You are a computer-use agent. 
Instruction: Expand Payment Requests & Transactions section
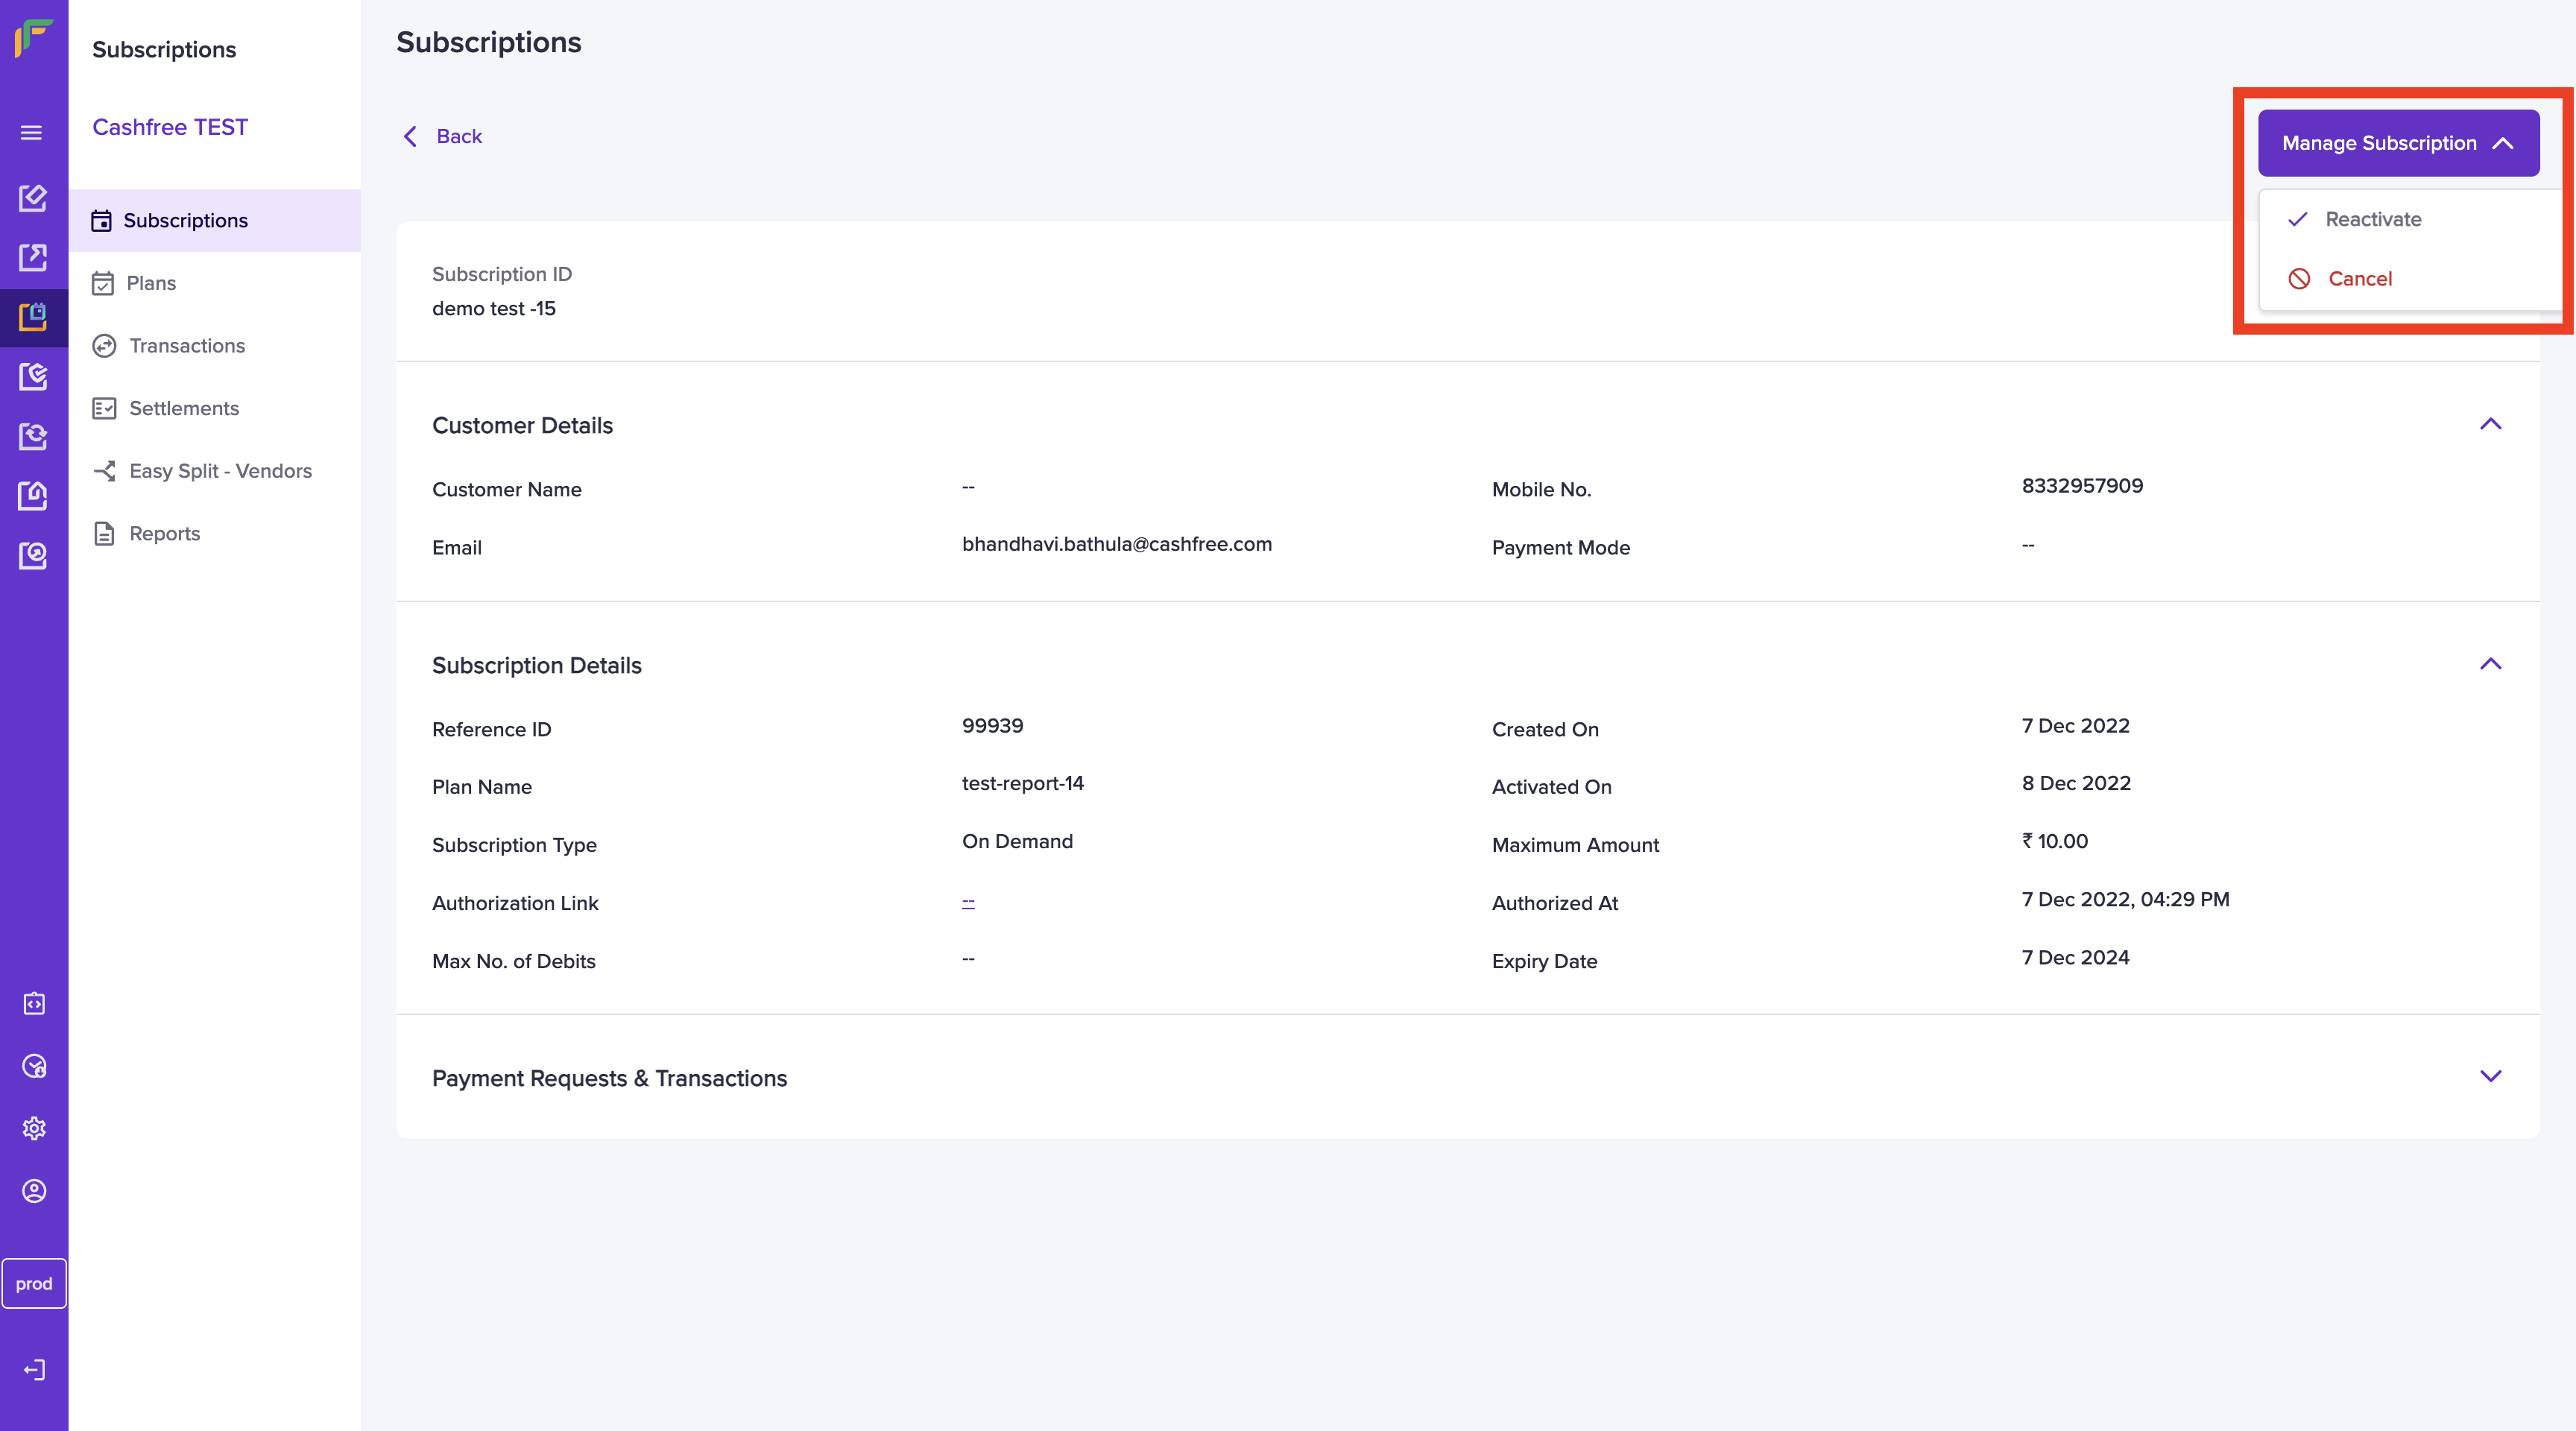(2489, 1076)
